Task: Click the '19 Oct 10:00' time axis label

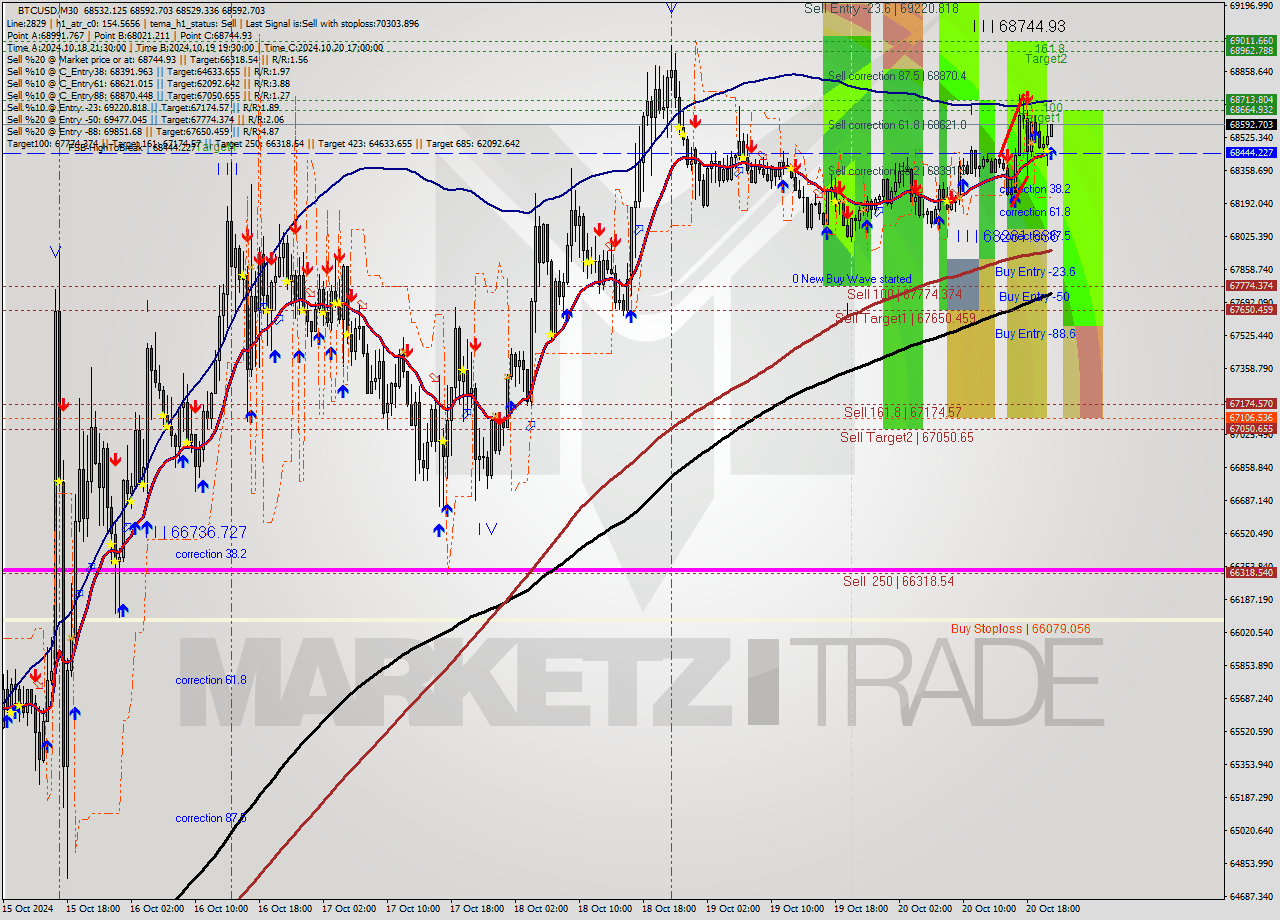Action: click(x=797, y=909)
